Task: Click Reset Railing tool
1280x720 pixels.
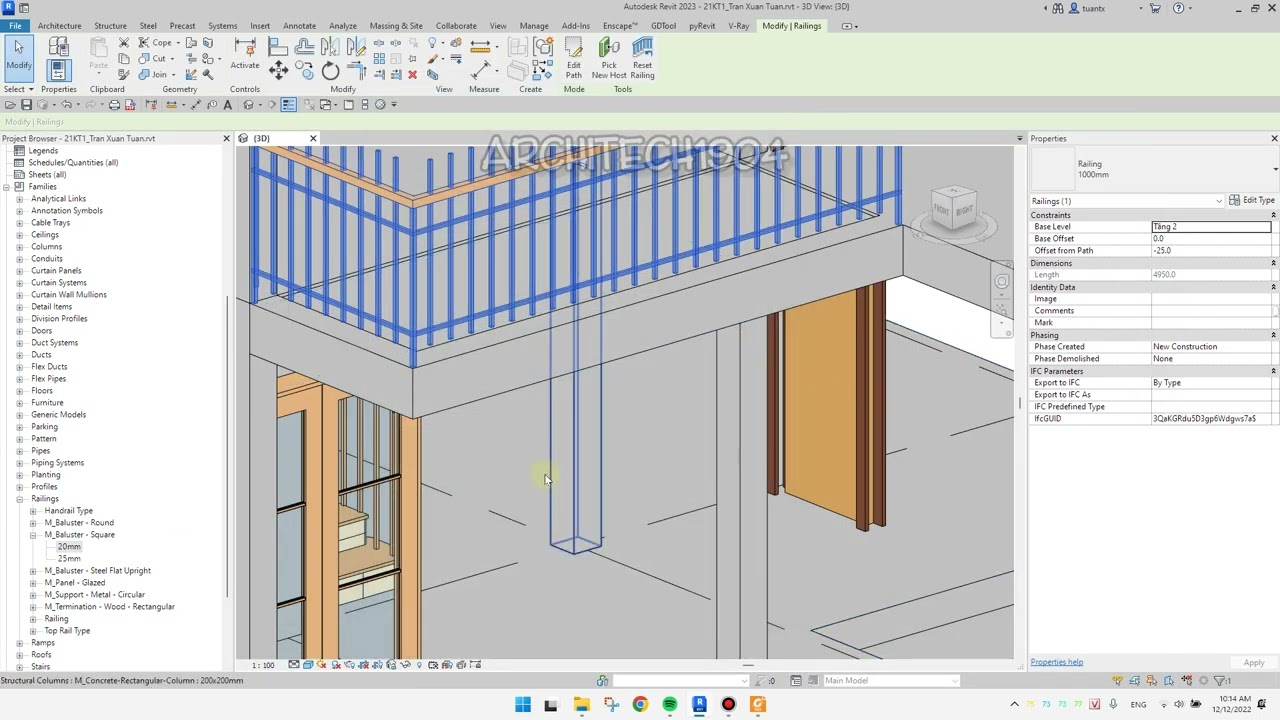Action: click(643, 58)
